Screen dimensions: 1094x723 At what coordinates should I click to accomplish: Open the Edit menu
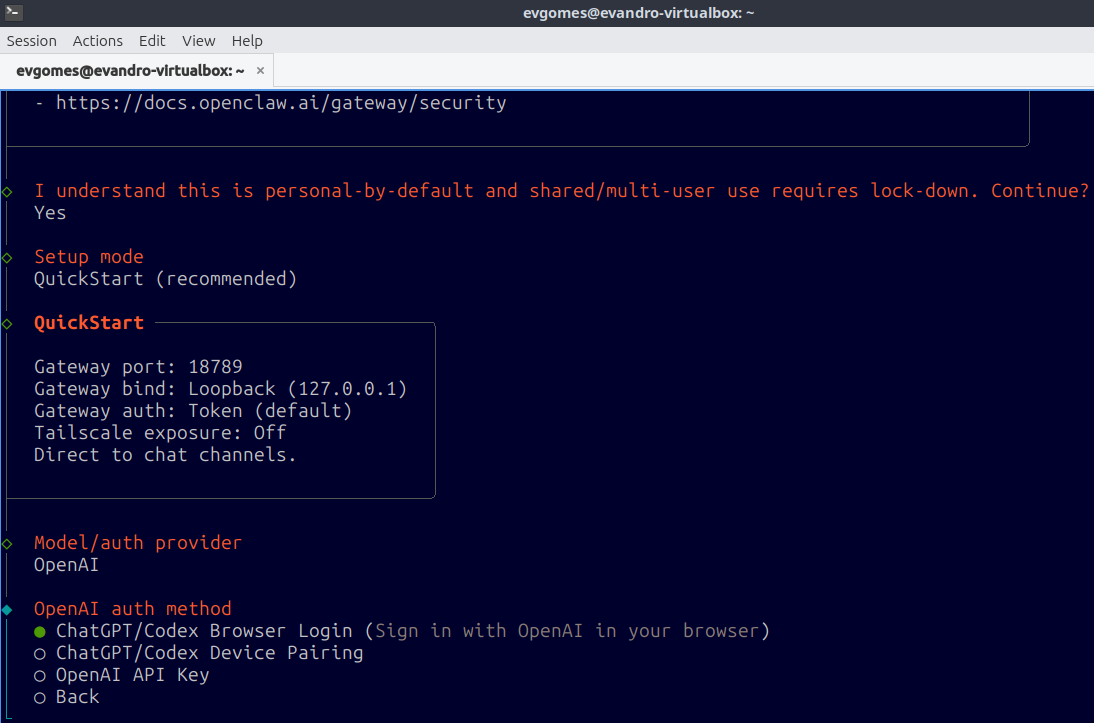click(x=152, y=40)
